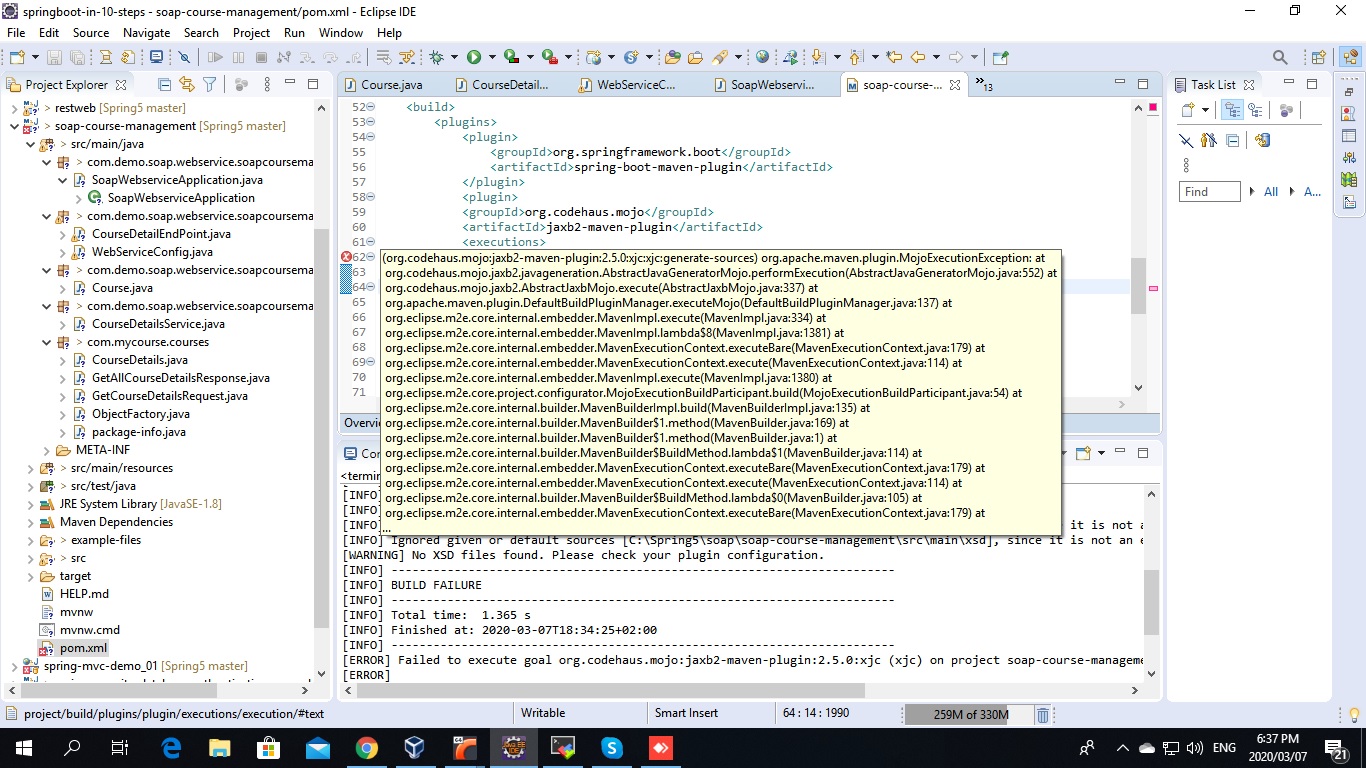Open the Navigate menu

(146, 32)
